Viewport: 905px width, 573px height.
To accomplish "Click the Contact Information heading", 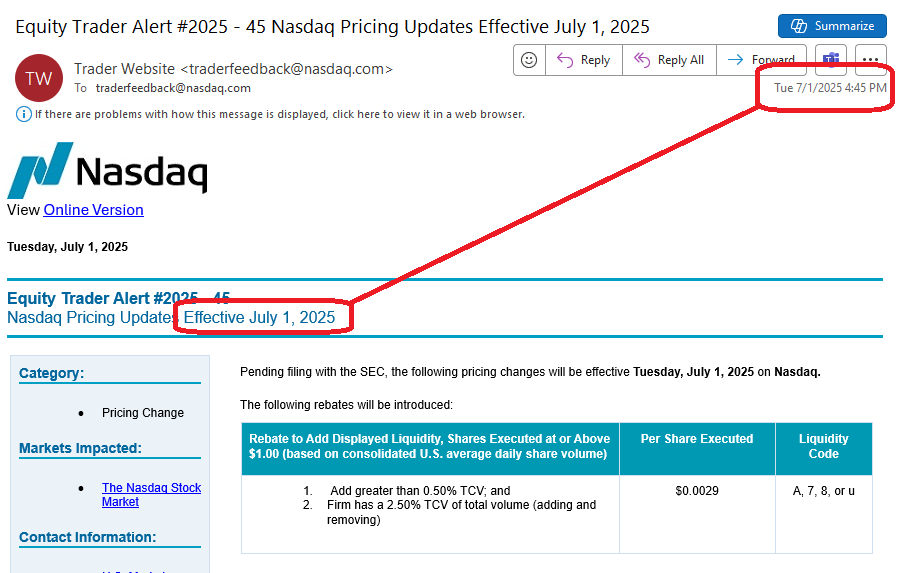I will (x=88, y=537).
